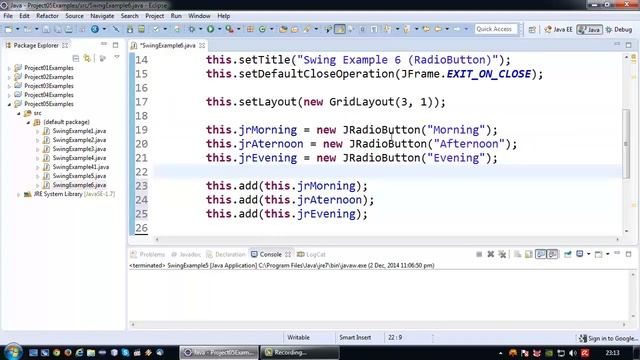640x360 pixels.
Task: Select the Java perspective button
Action: (589, 29)
